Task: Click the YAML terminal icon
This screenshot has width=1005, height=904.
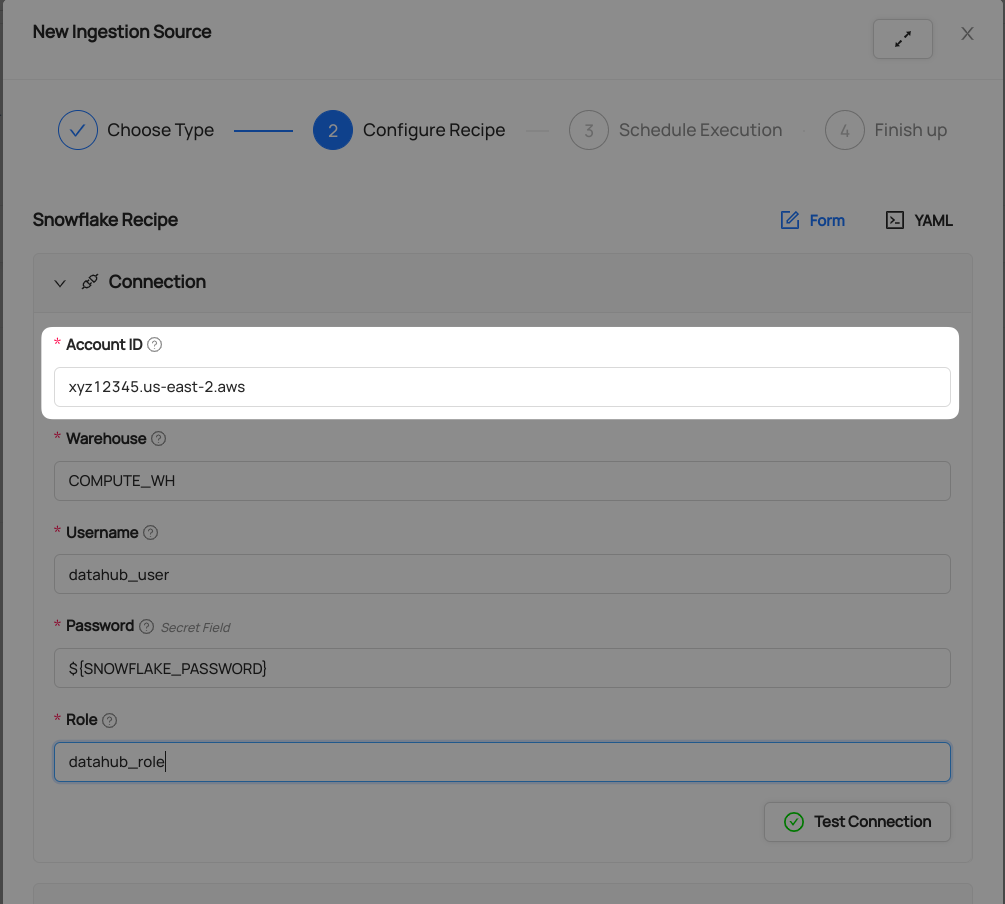Action: pyautogui.click(x=895, y=220)
